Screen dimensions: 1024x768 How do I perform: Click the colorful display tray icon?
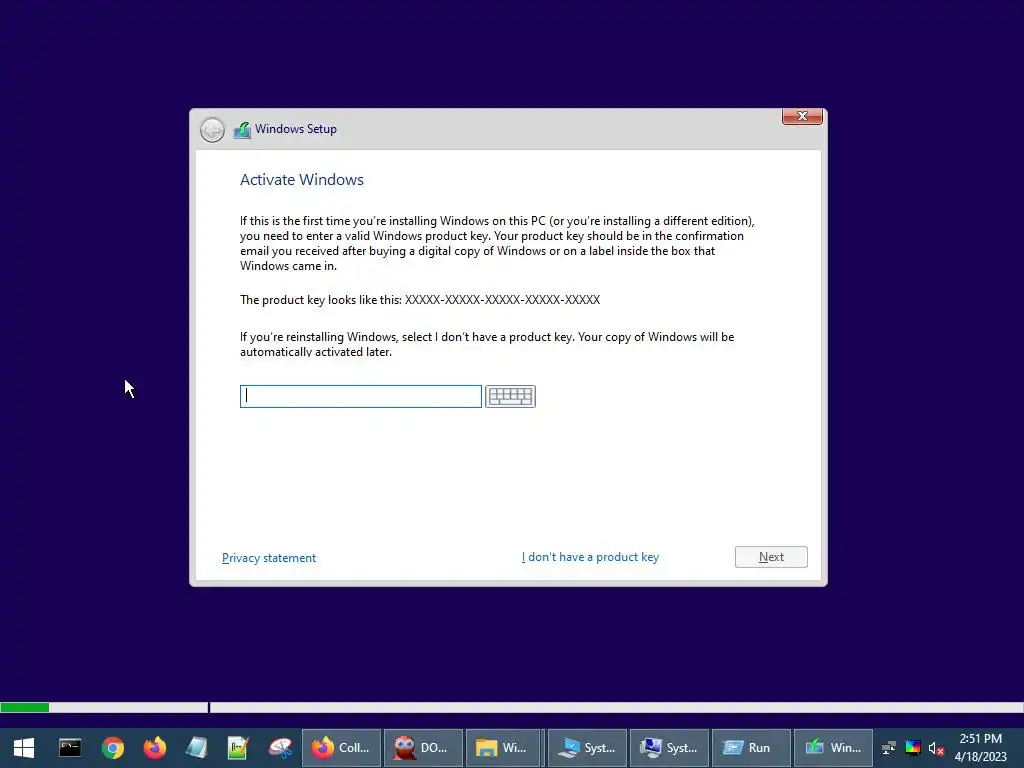tap(913, 748)
